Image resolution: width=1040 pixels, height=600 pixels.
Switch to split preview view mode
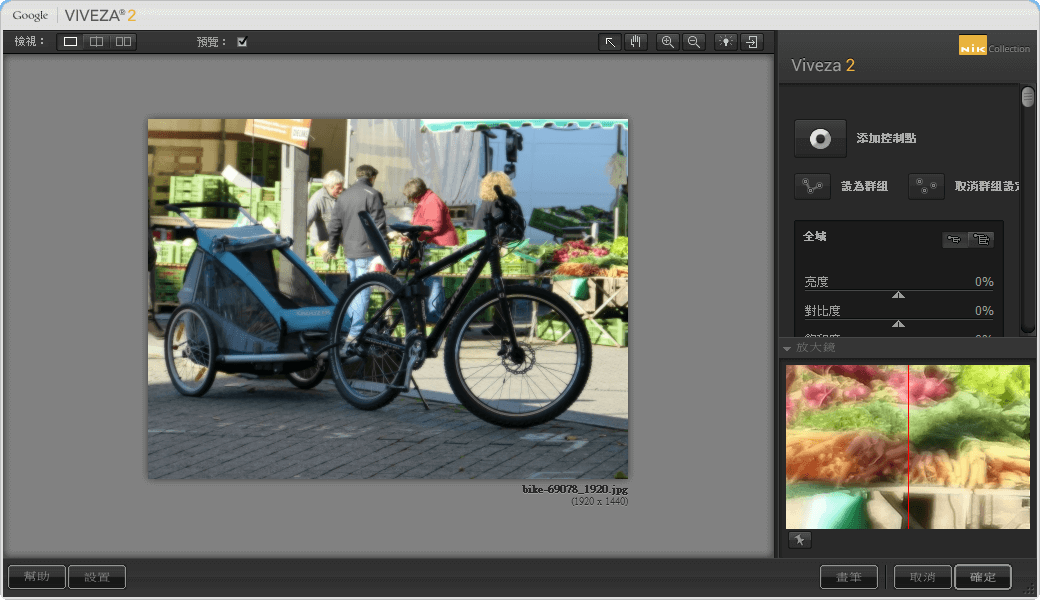pos(96,42)
